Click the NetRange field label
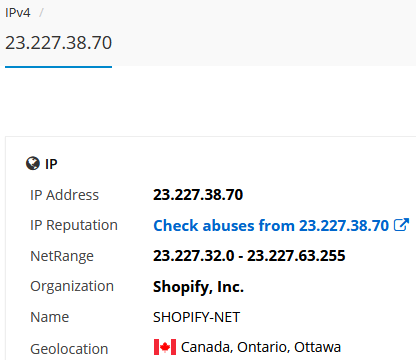Screen dimensions: 416x360 tap(62, 256)
